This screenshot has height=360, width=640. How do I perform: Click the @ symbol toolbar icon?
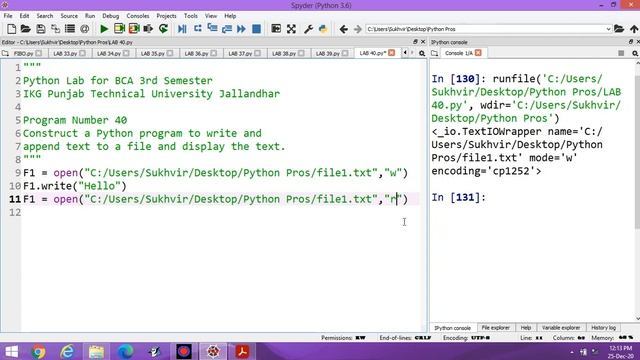click(84, 29)
